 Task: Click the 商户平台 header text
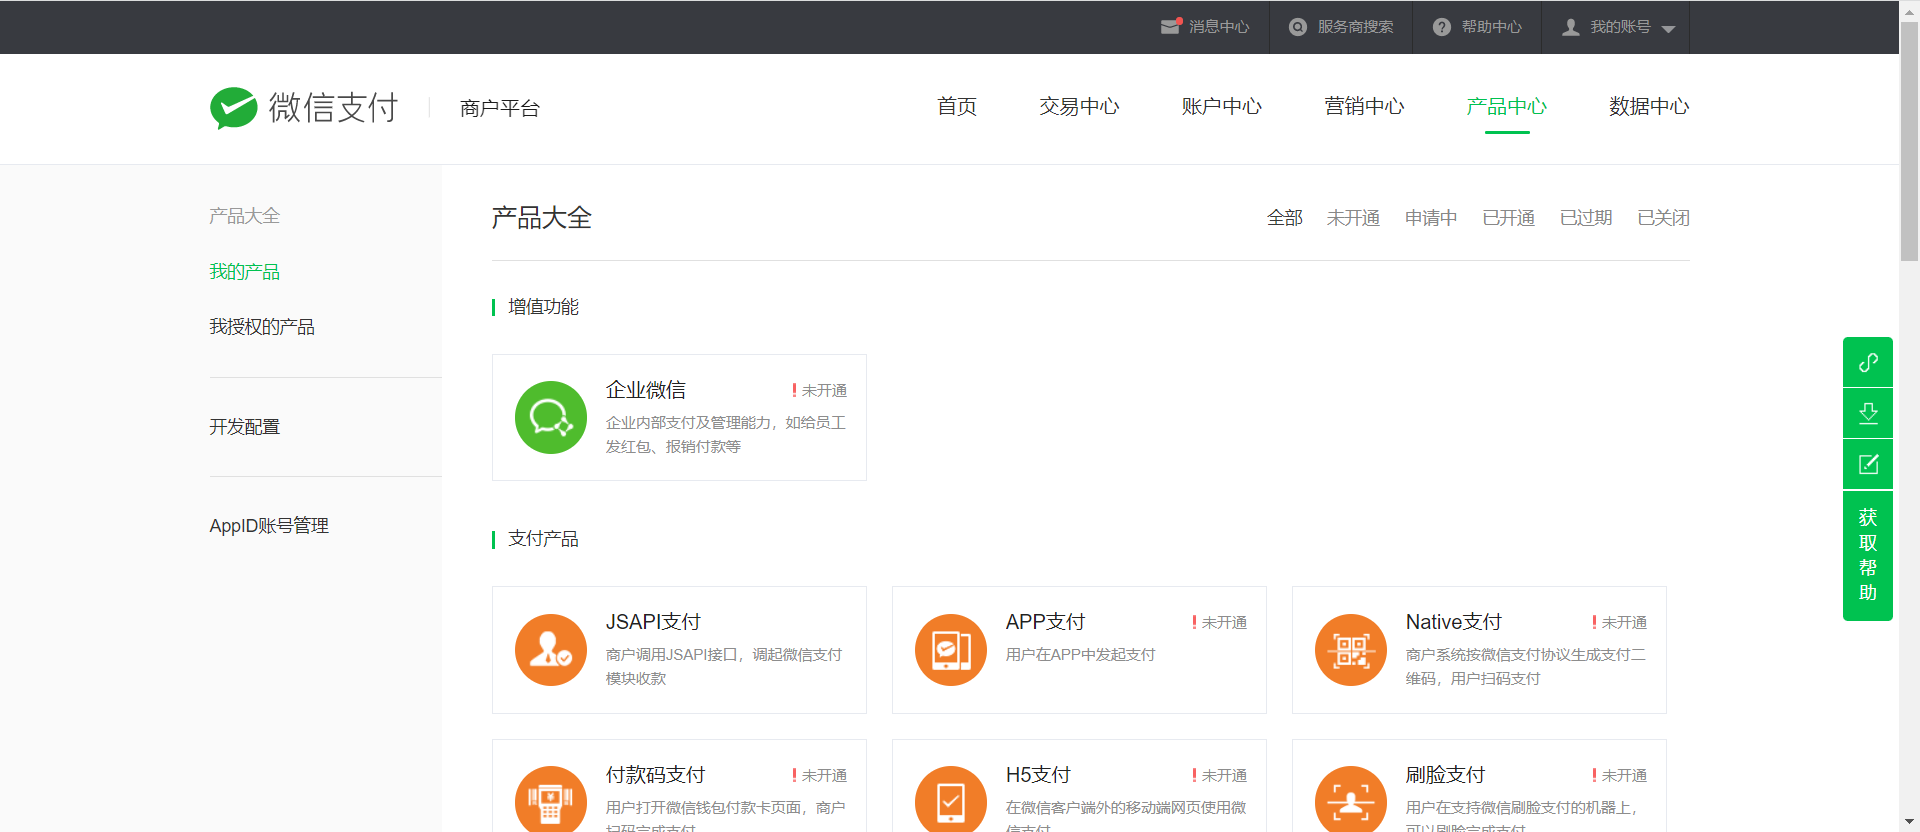pos(500,108)
